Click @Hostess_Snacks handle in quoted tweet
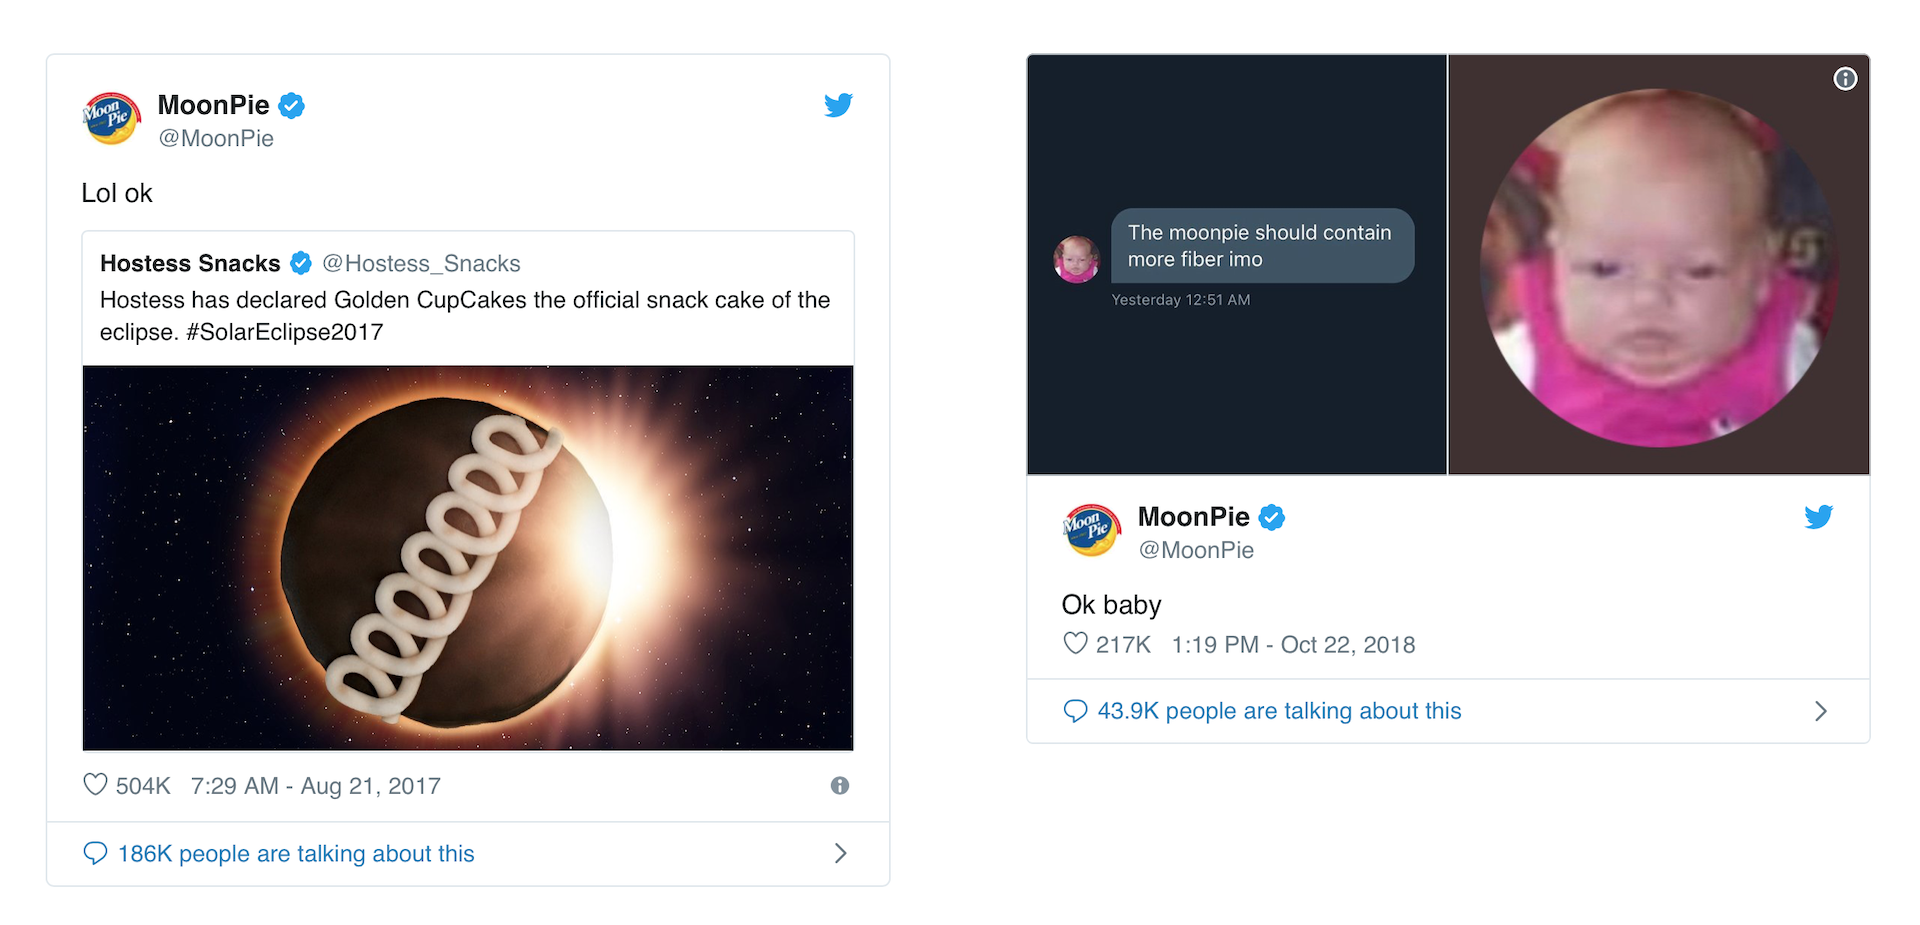 (x=421, y=263)
